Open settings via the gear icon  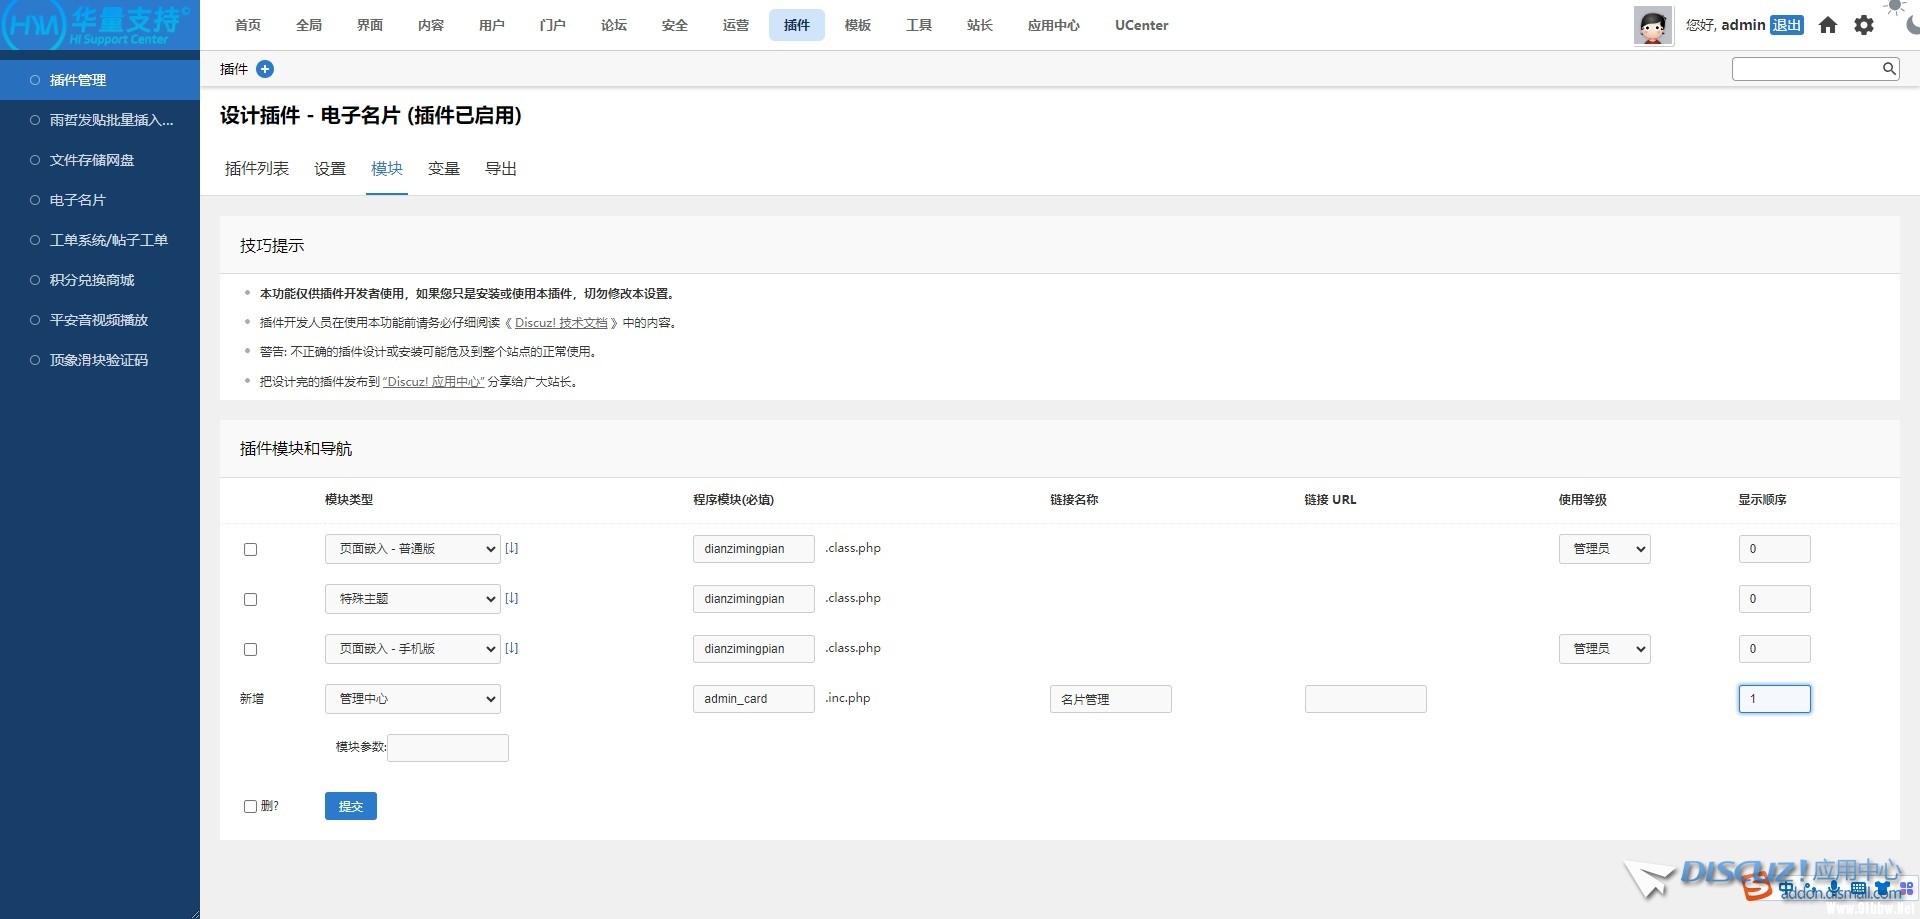pos(1864,25)
